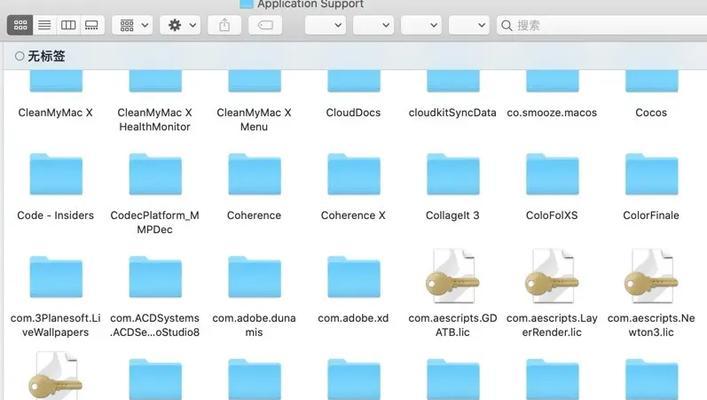Screen dimensions: 707x400
Task: Select the CleanMyMac X Menu folder
Action: click(254, 81)
